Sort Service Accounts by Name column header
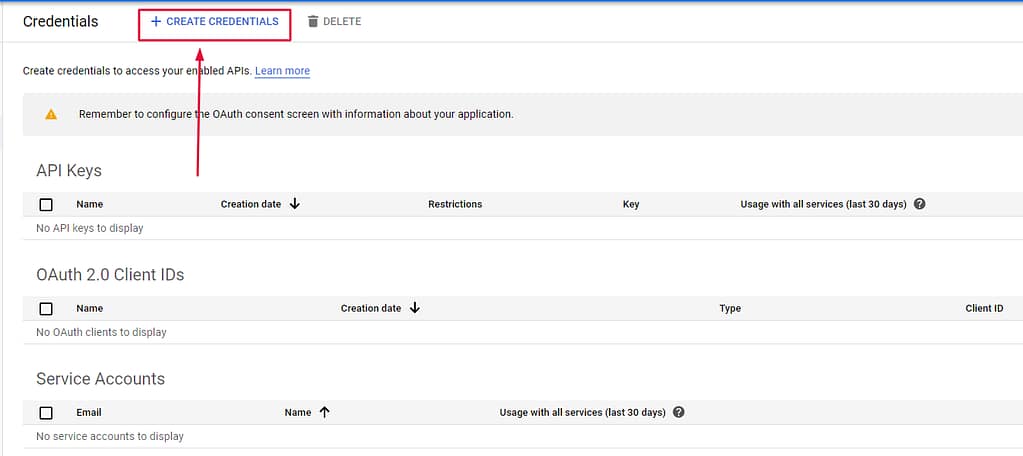 [298, 412]
